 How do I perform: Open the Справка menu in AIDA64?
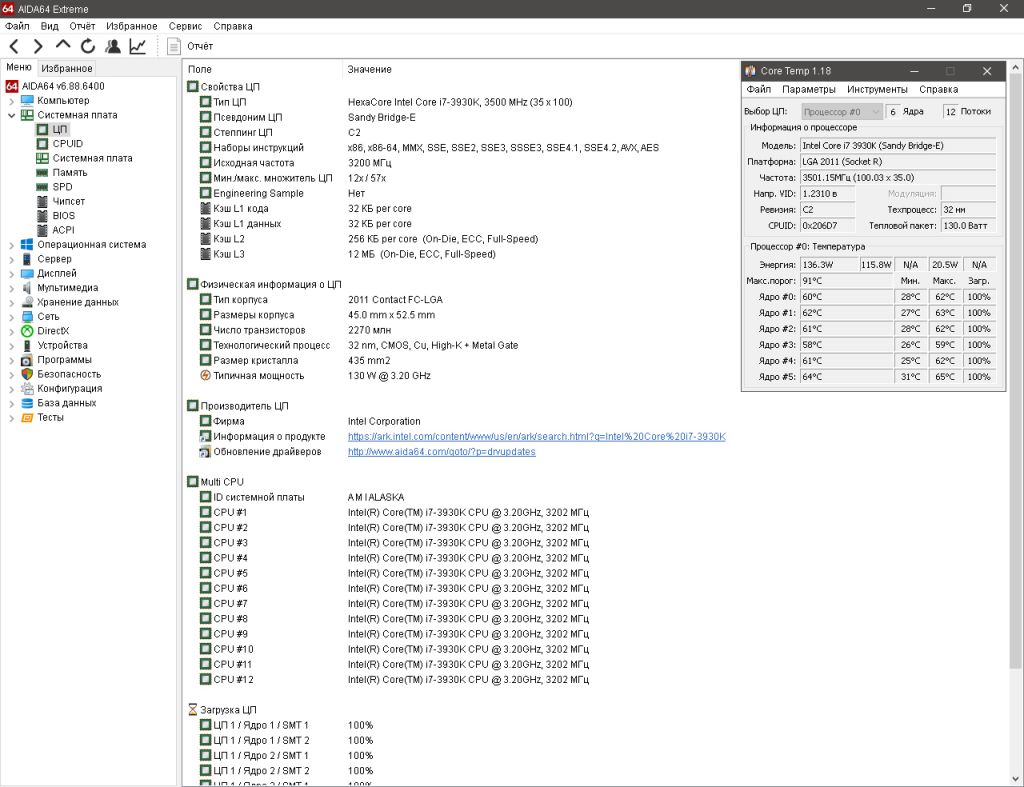pyautogui.click(x=232, y=26)
